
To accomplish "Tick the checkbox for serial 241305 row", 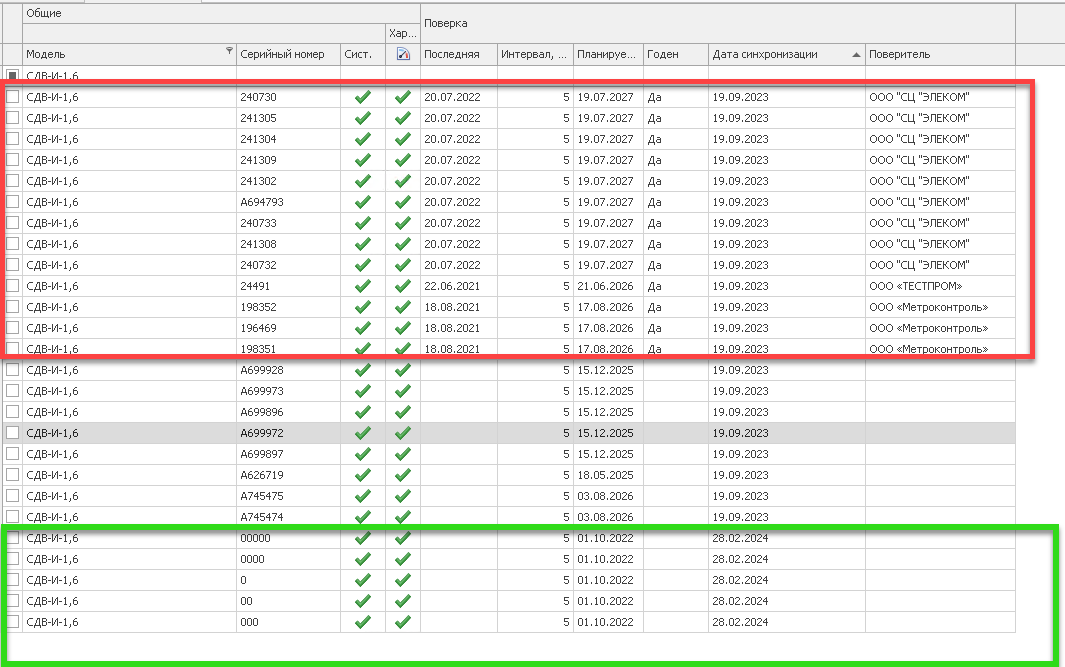I will 13,118.
